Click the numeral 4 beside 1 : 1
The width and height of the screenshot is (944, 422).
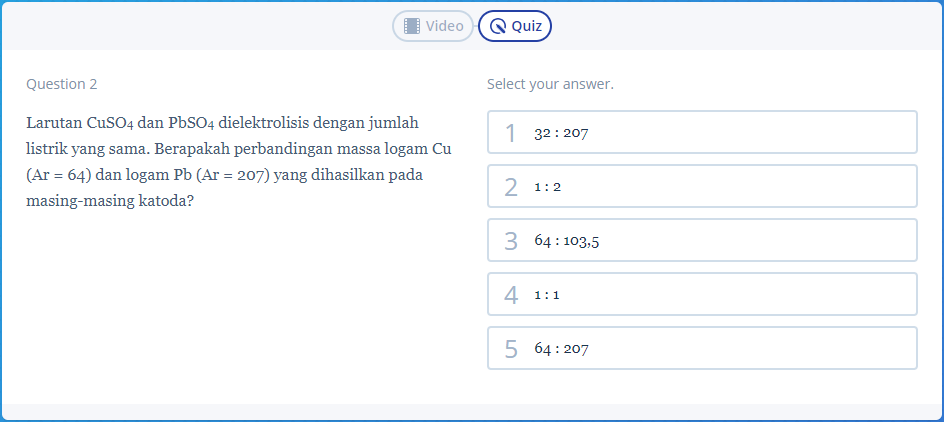[x=511, y=295]
